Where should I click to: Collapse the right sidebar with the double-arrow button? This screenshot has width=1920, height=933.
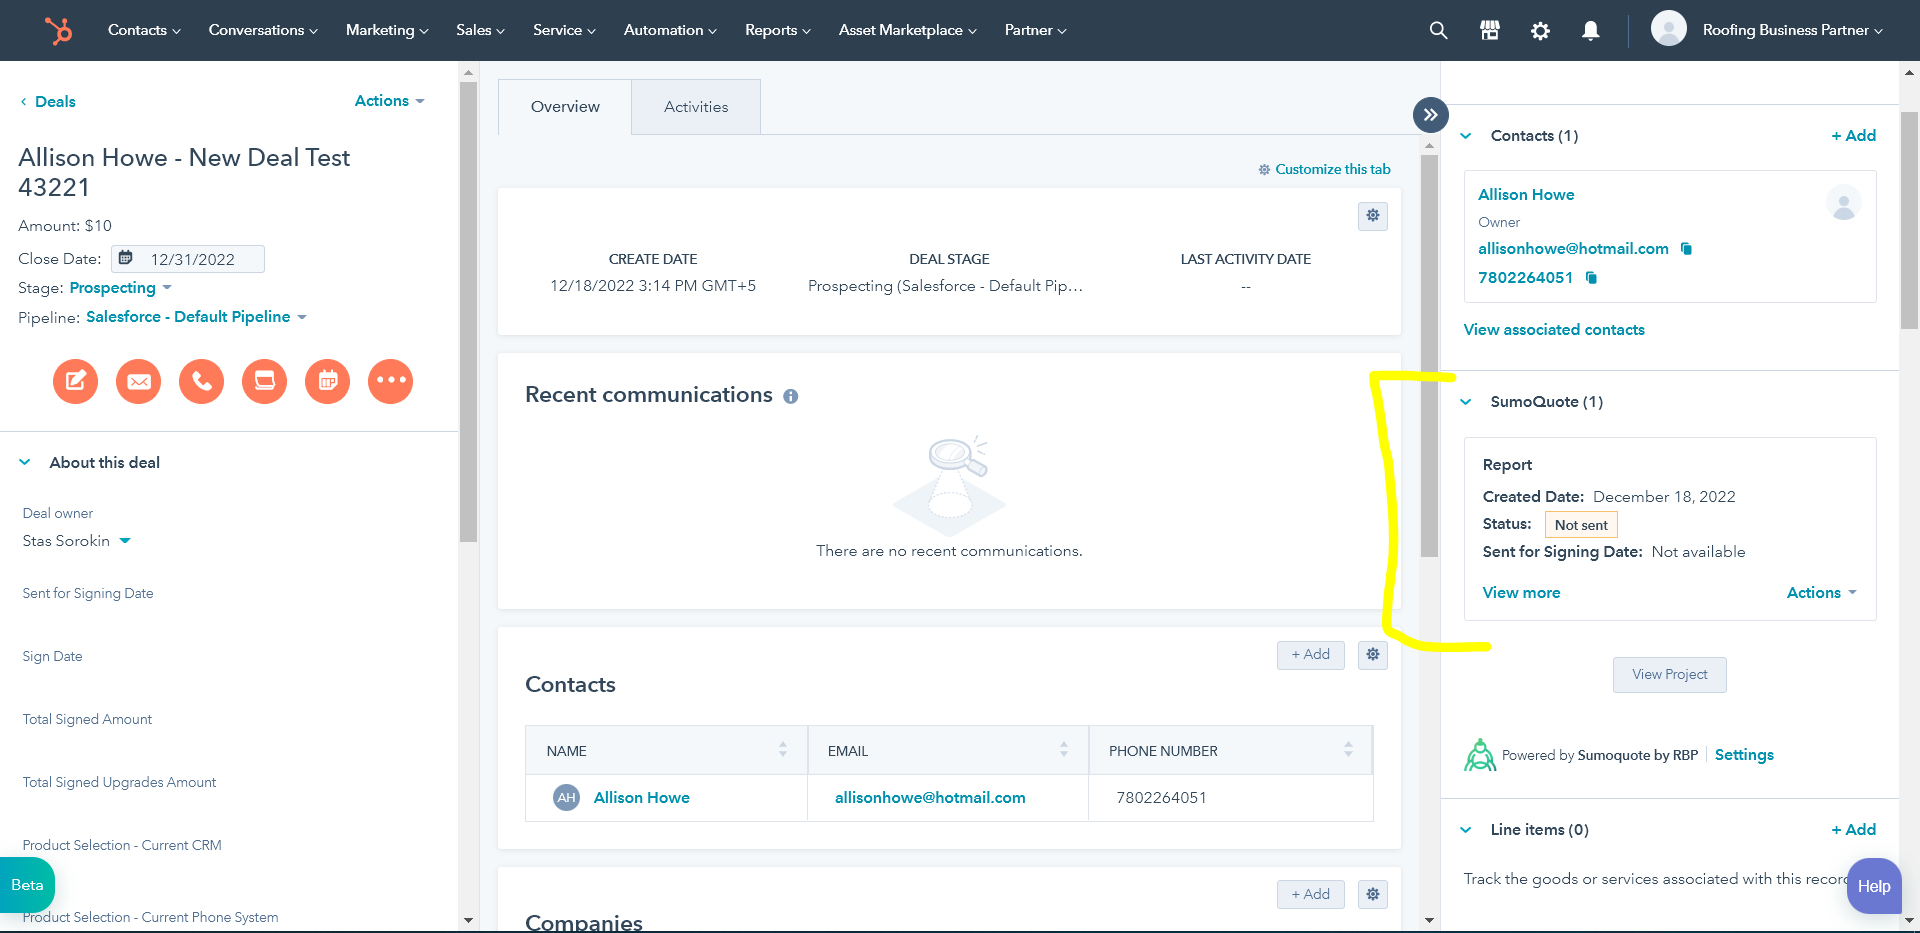click(1431, 115)
